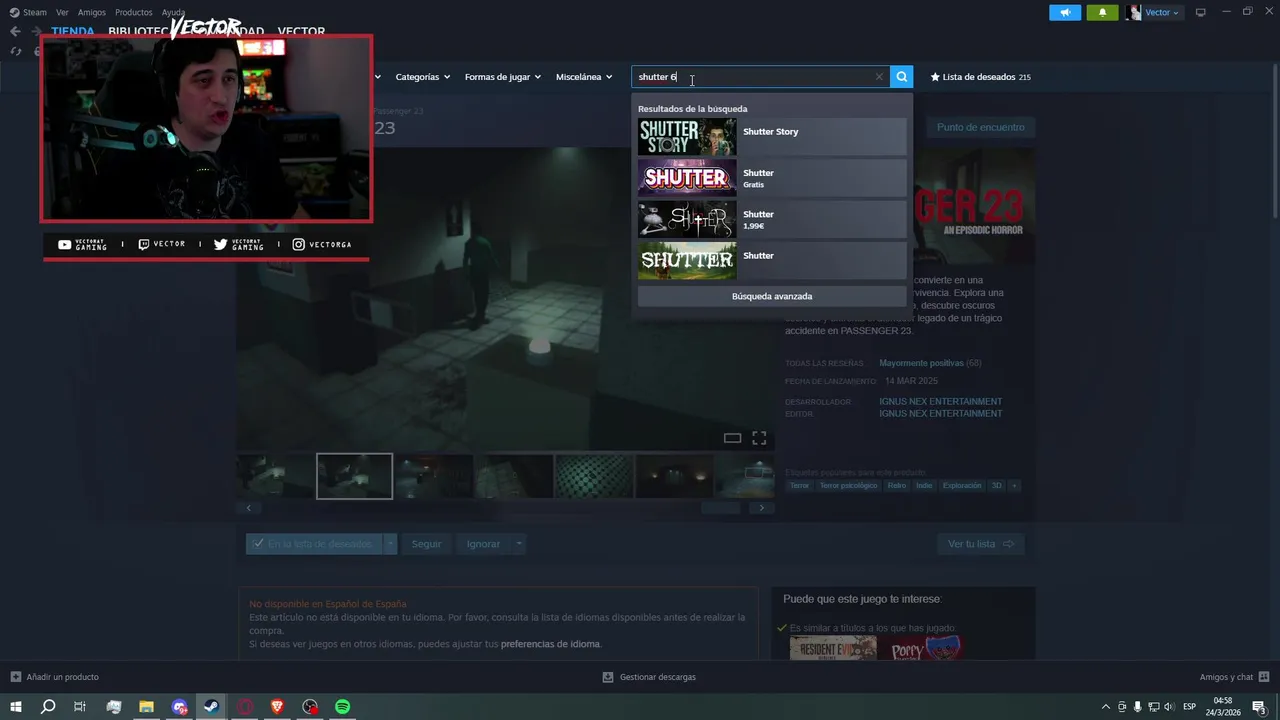Click the Retro tag

click(x=897, y=486)
